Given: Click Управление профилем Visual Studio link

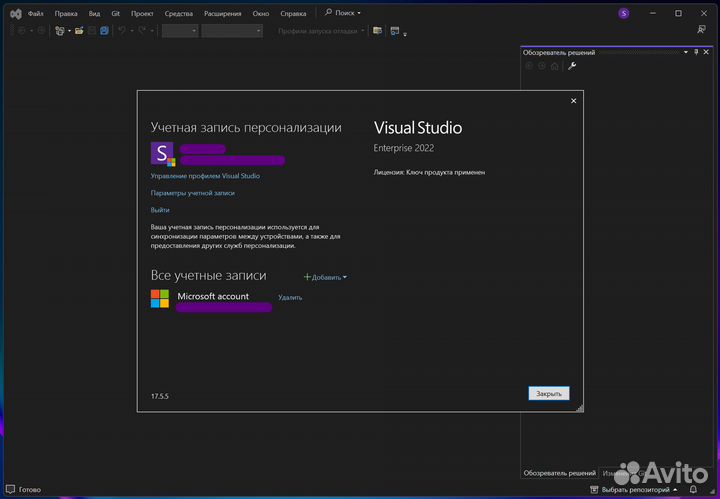Looking at the screenshot, I should pos(205,176).
